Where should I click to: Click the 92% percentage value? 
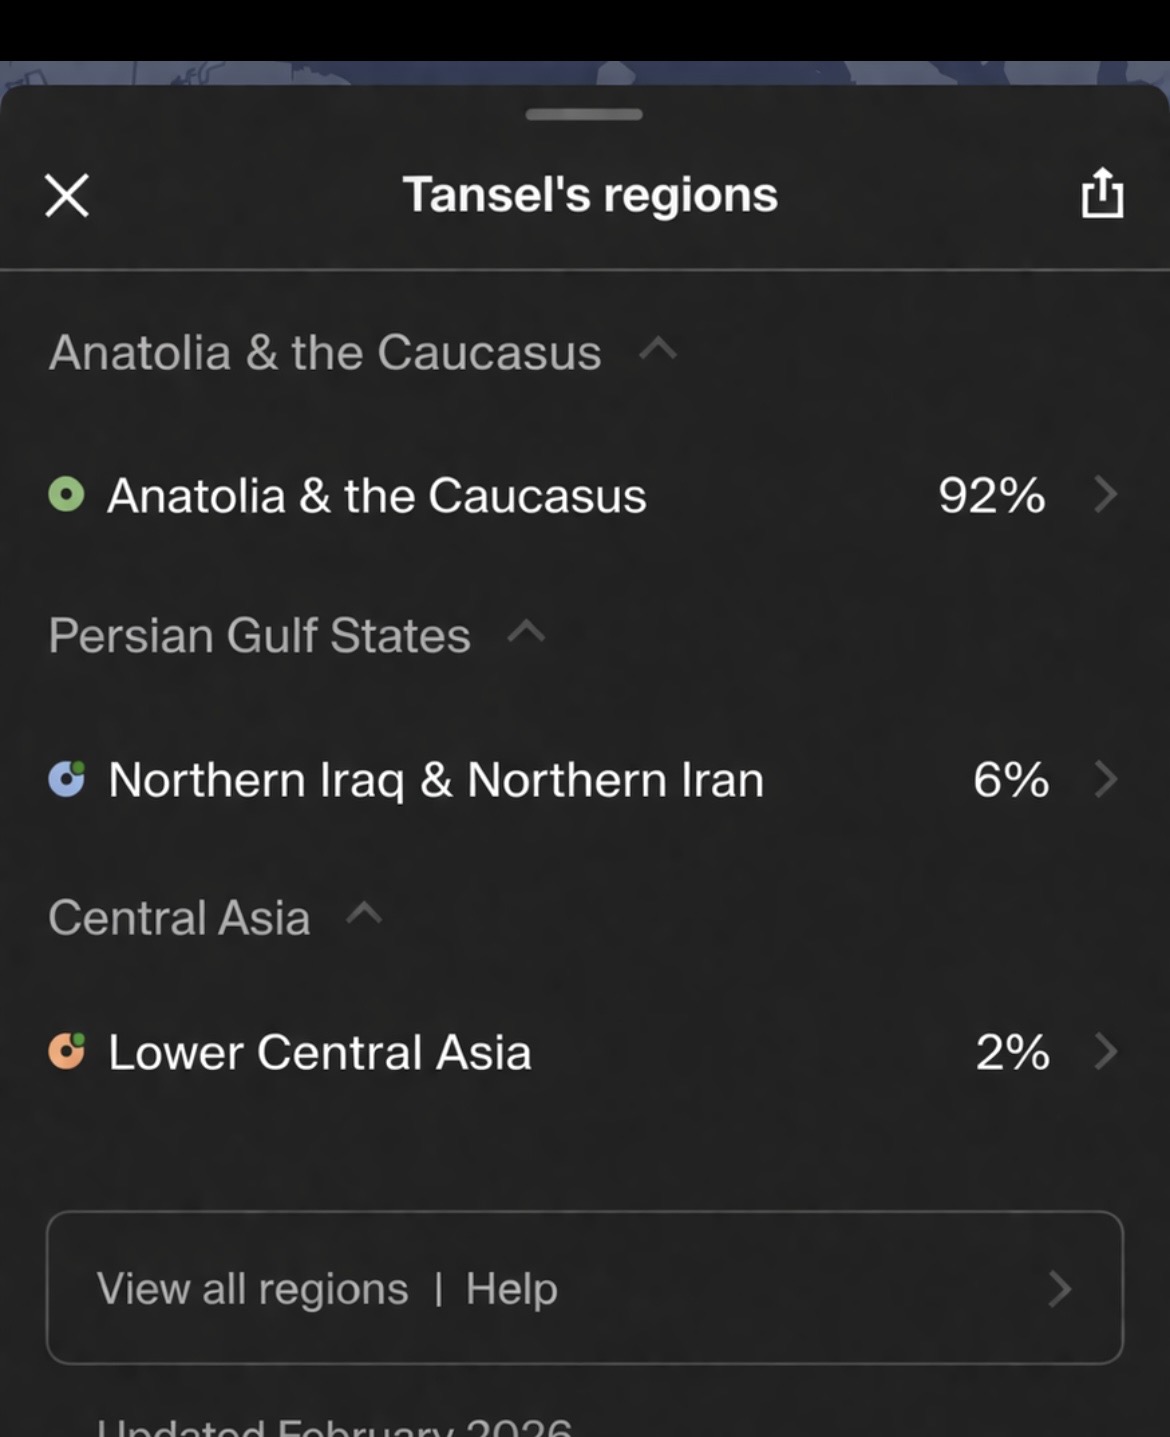[x=991, y=496]
